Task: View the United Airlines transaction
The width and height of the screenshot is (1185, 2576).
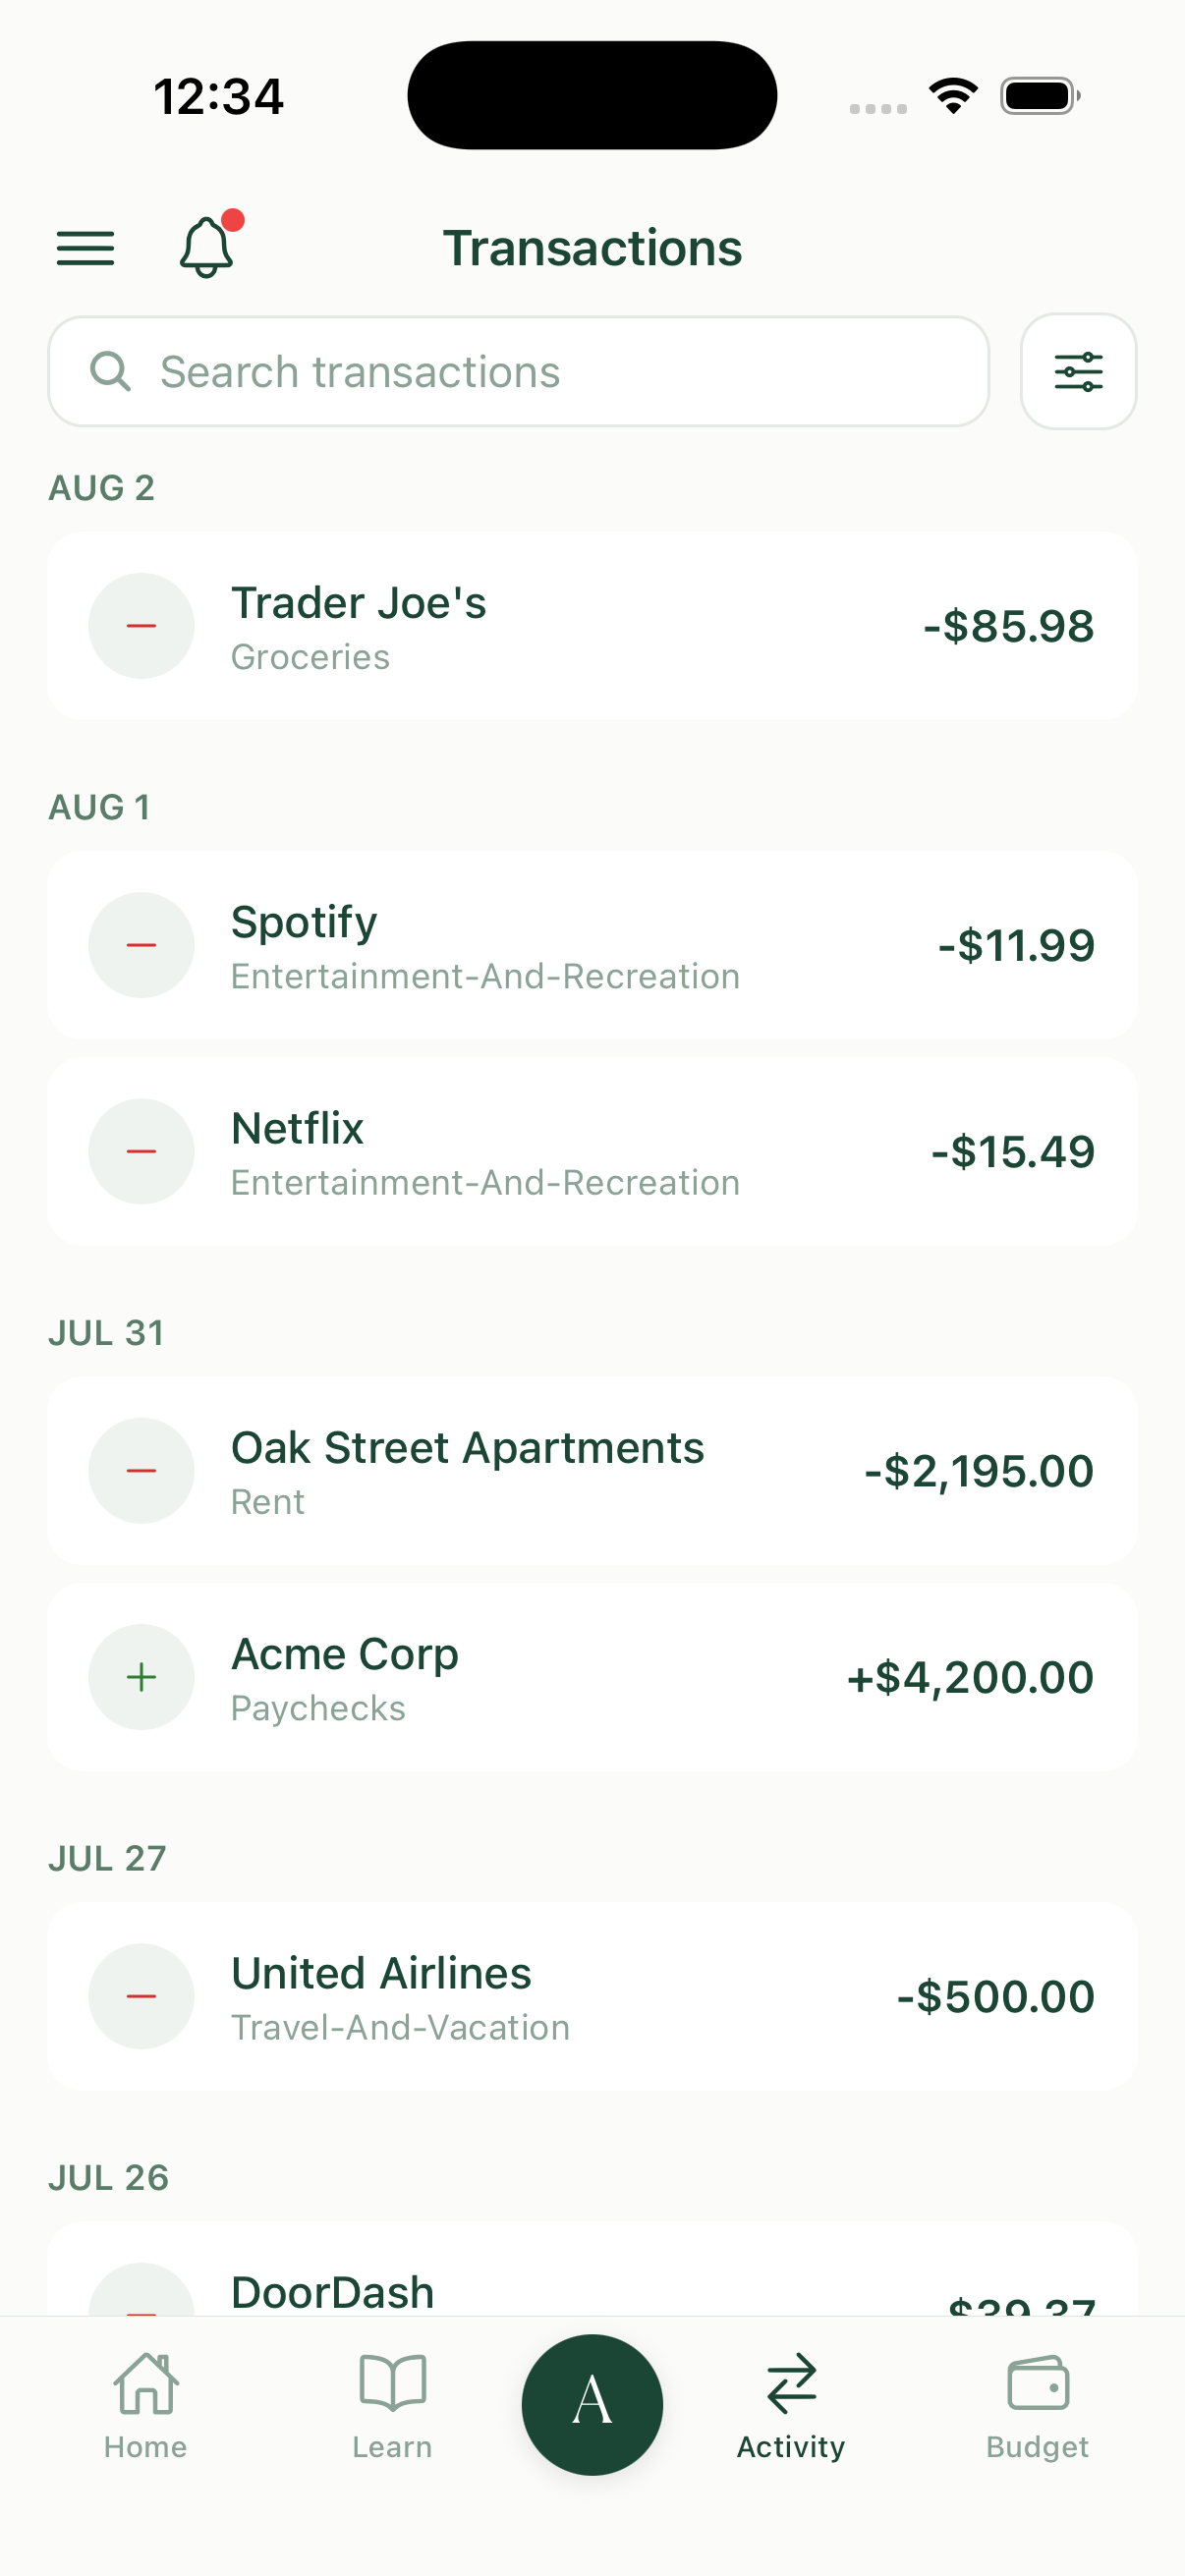Action: 592,1996
